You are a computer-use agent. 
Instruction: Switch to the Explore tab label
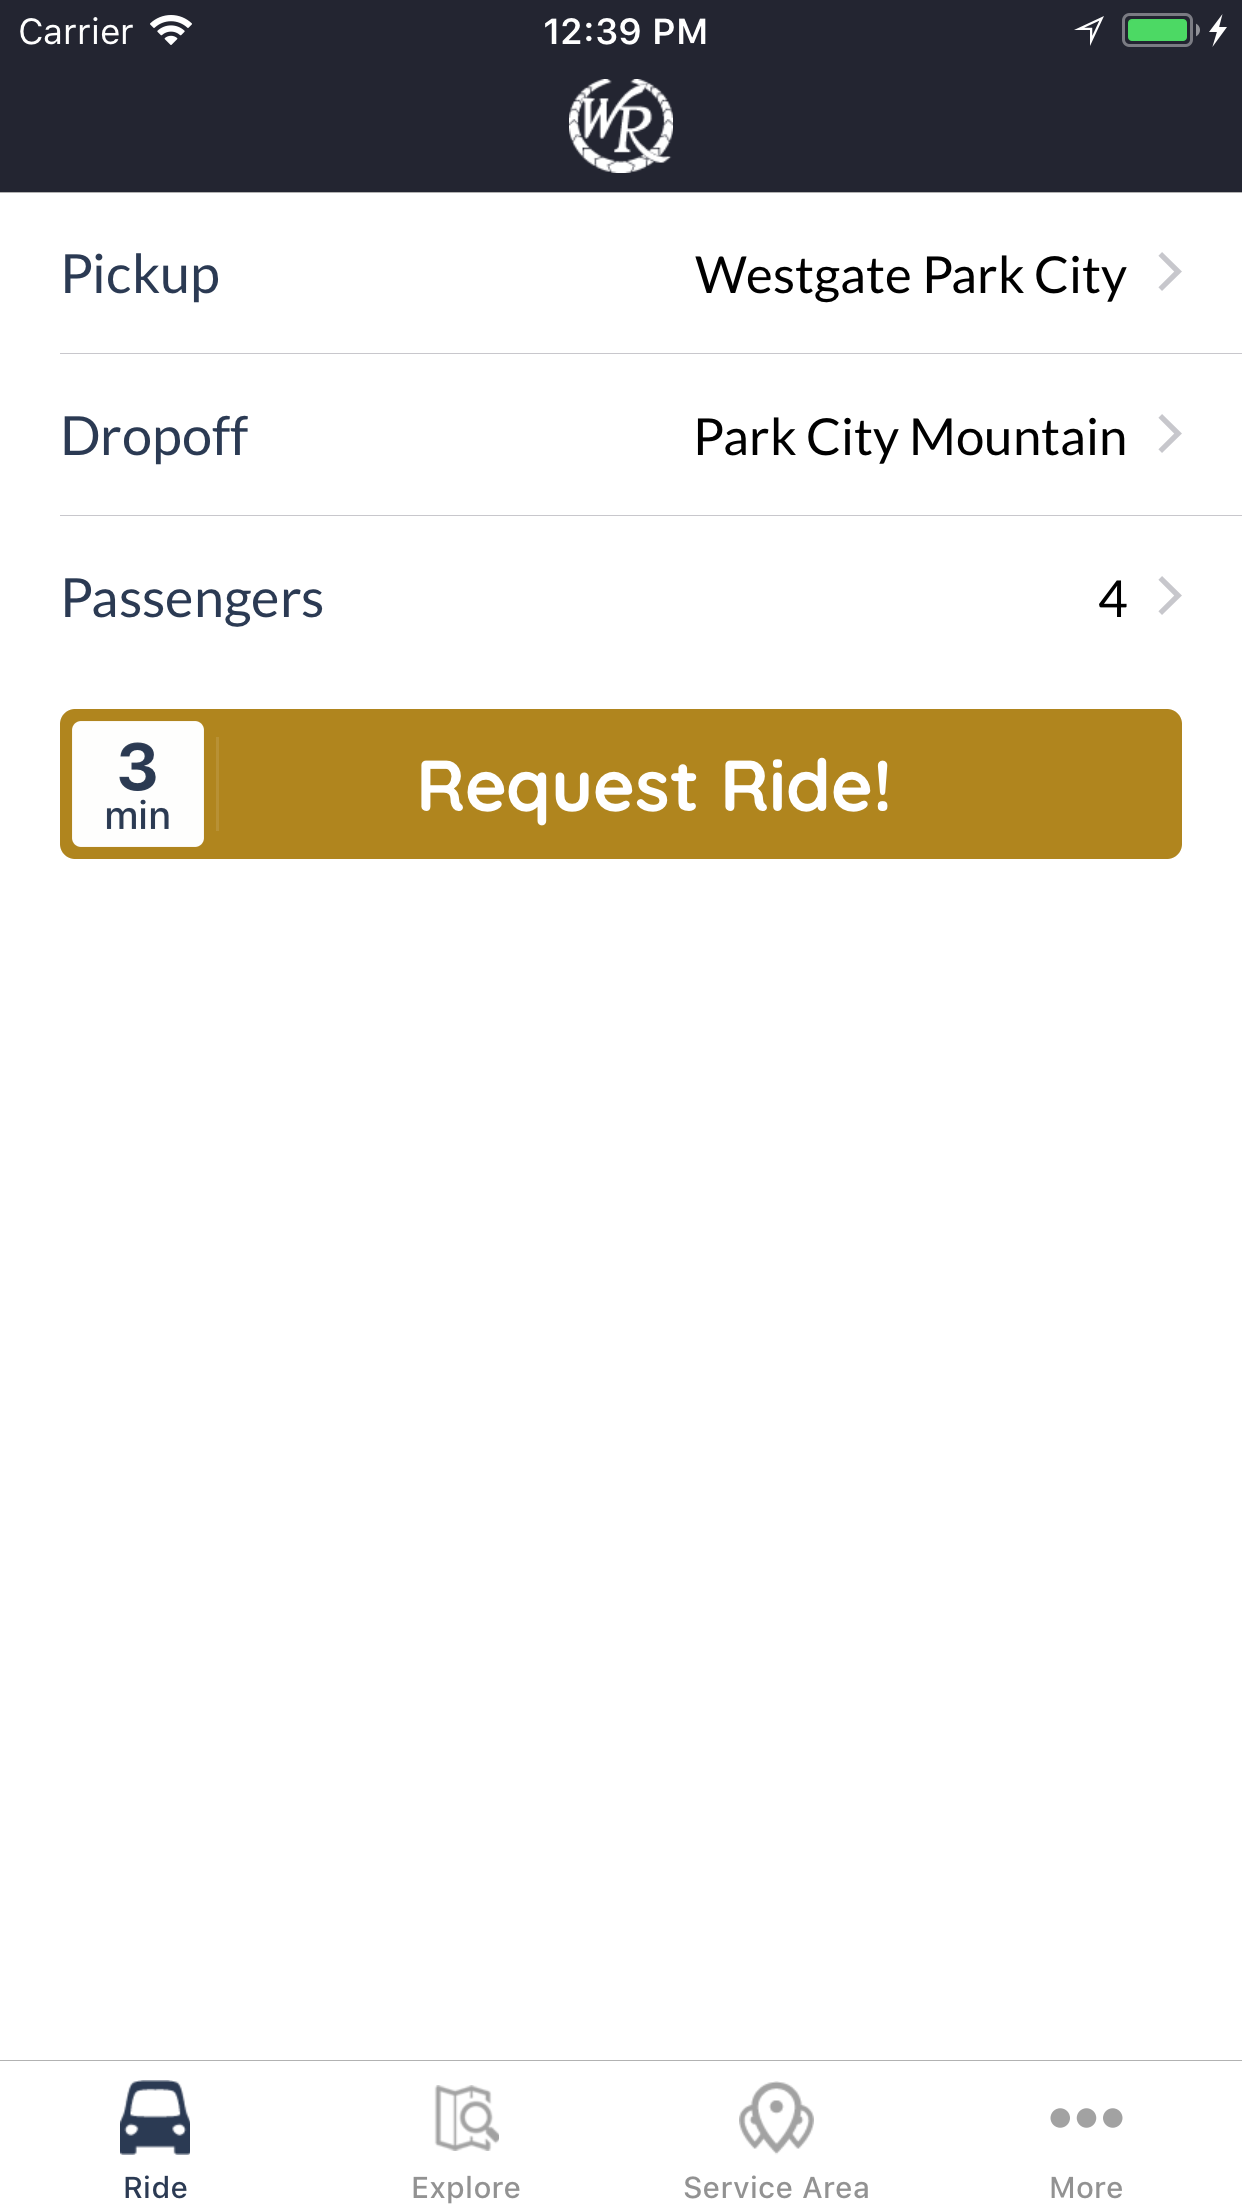[466, 2188]
